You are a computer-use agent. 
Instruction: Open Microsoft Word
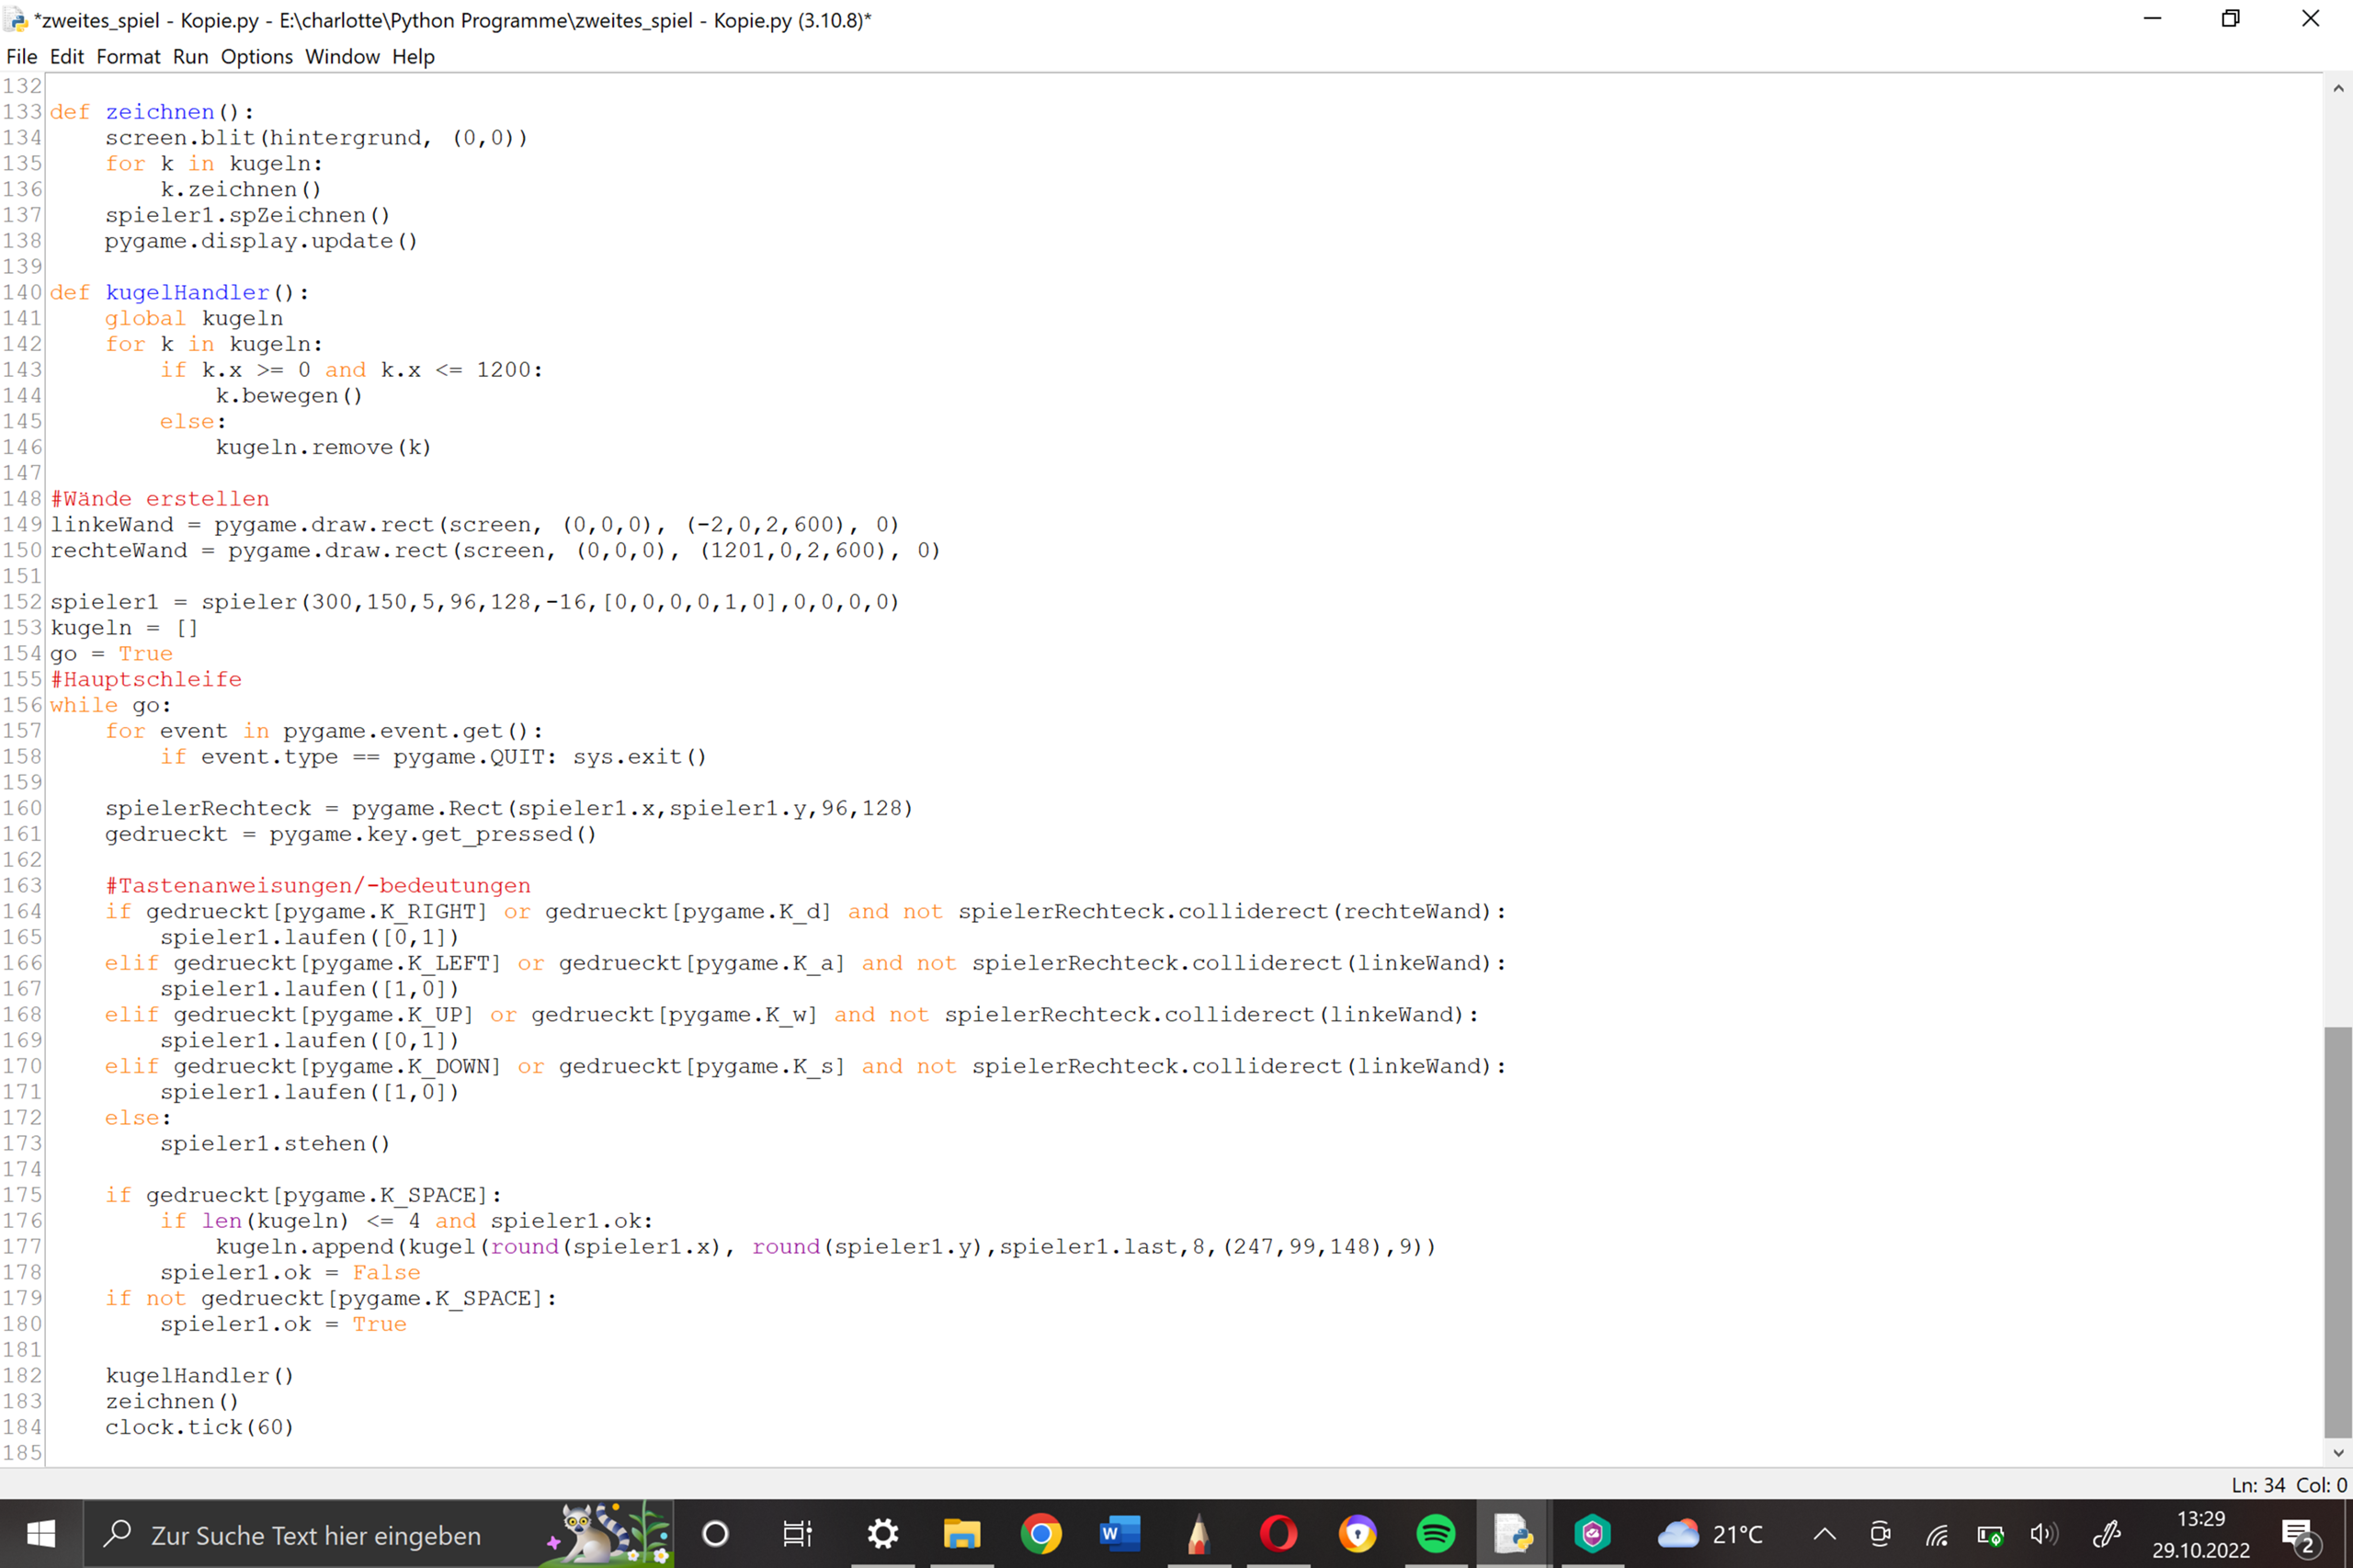click(x=1118, y=1534)
